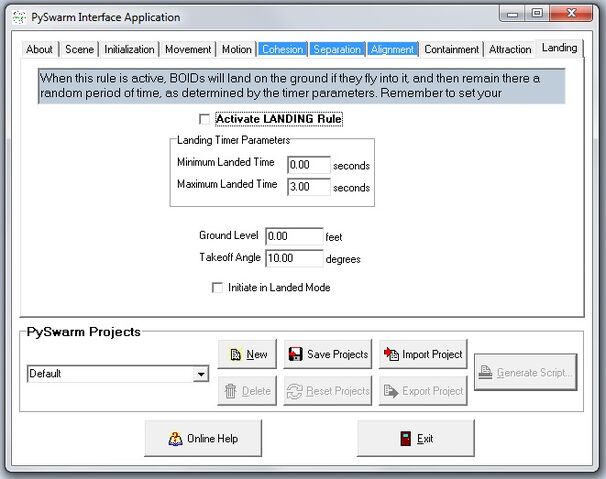606x479 pixels.
Task: Select the Movement tab
Action: 188,49
